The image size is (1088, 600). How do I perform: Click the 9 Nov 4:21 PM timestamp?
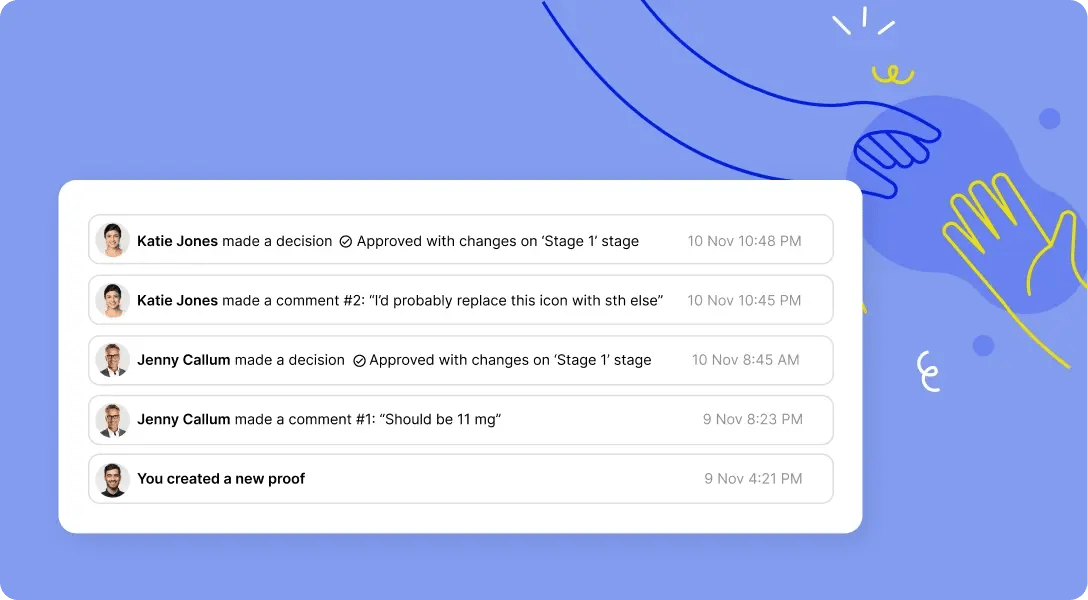click(x=753, y=479)
